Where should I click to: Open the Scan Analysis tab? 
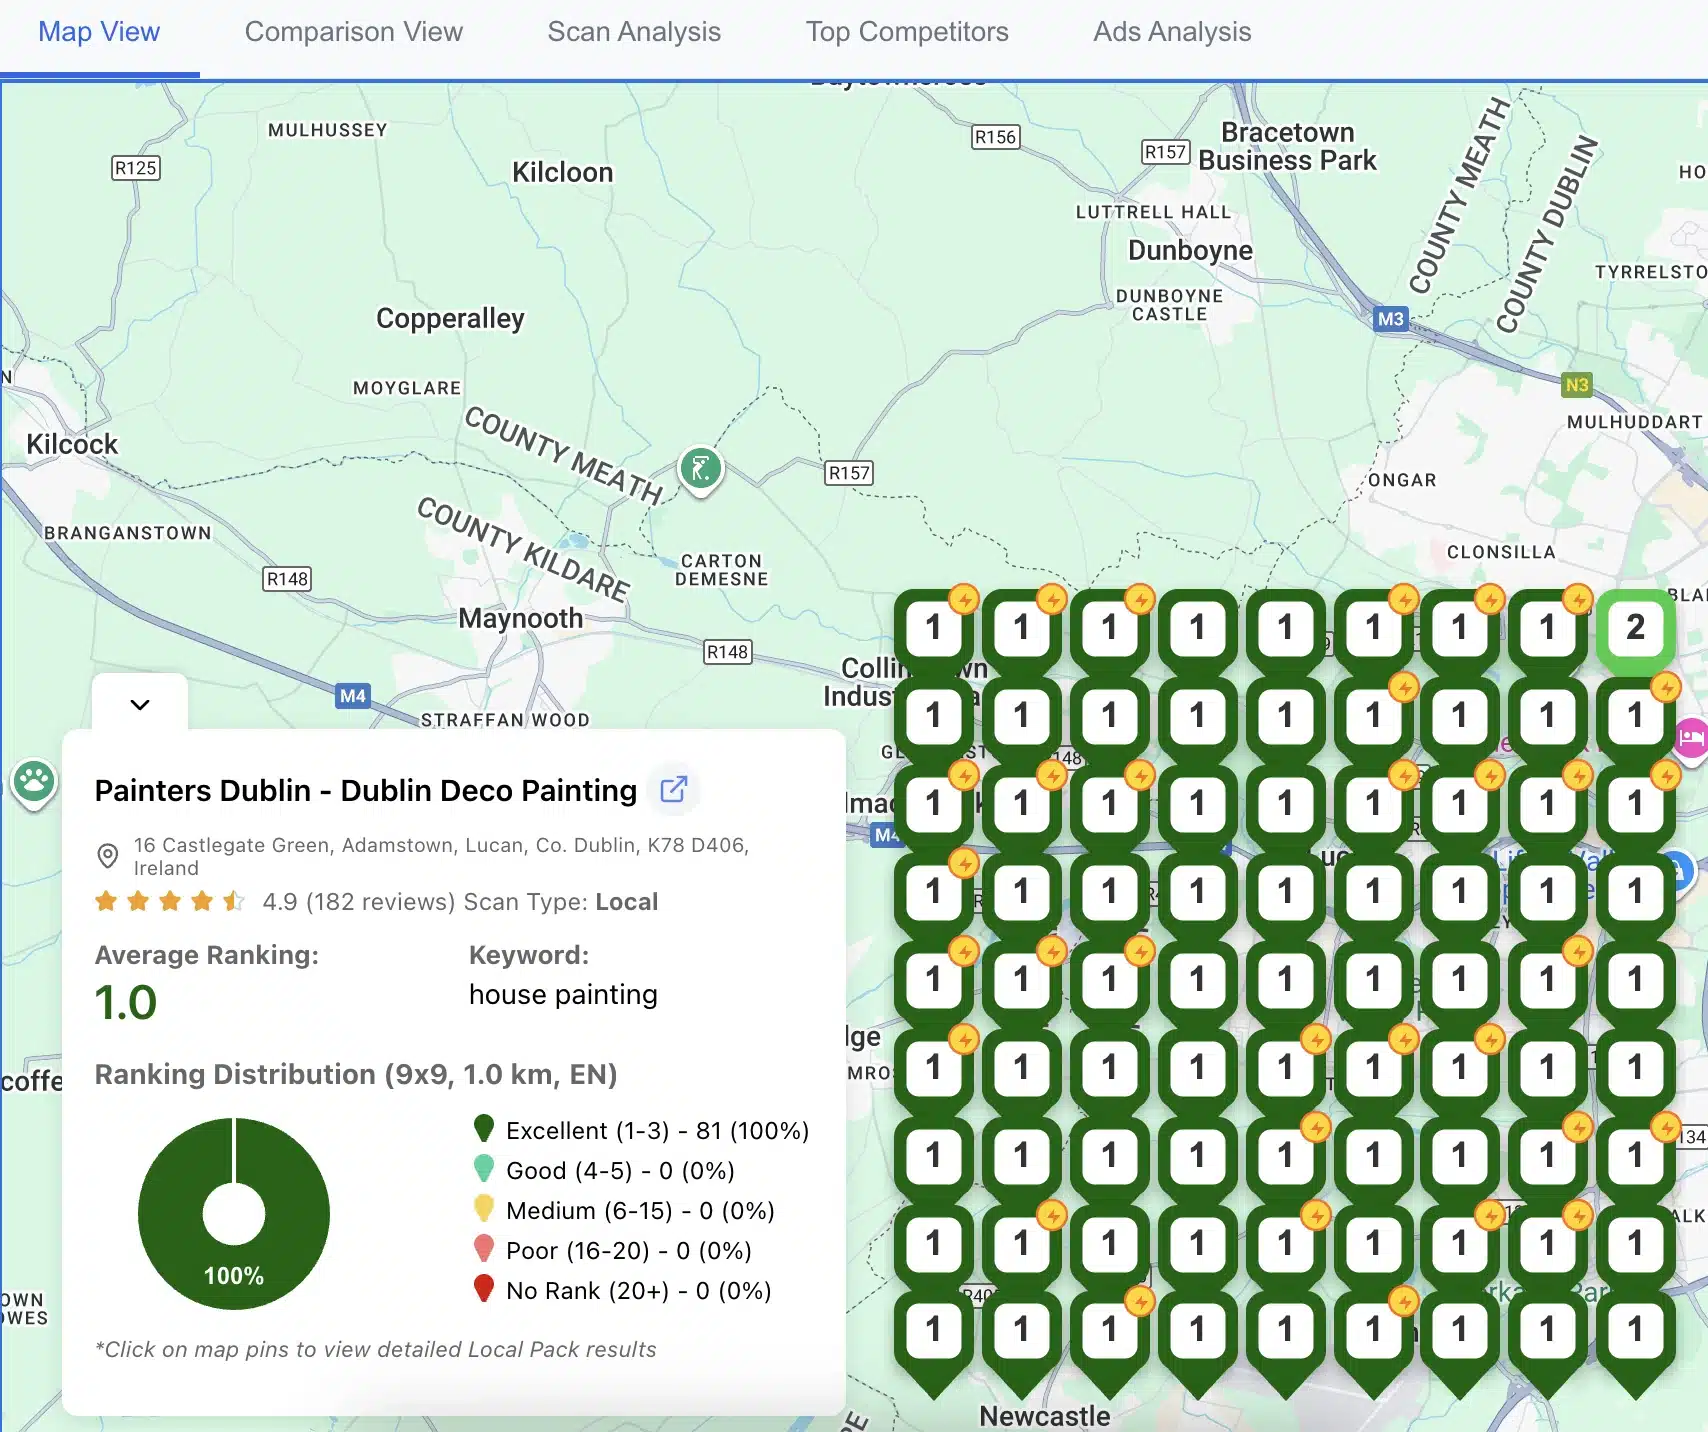(x=634, y=31)
